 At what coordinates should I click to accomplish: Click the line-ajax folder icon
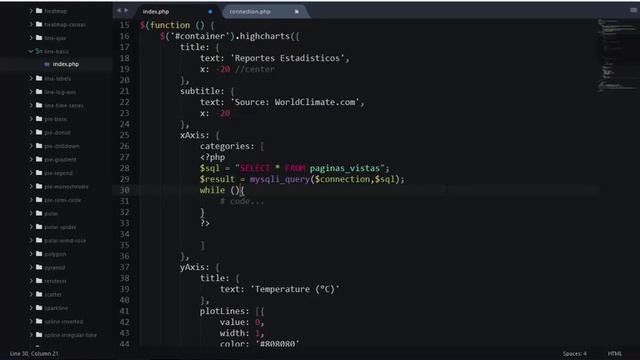(39, 38)
